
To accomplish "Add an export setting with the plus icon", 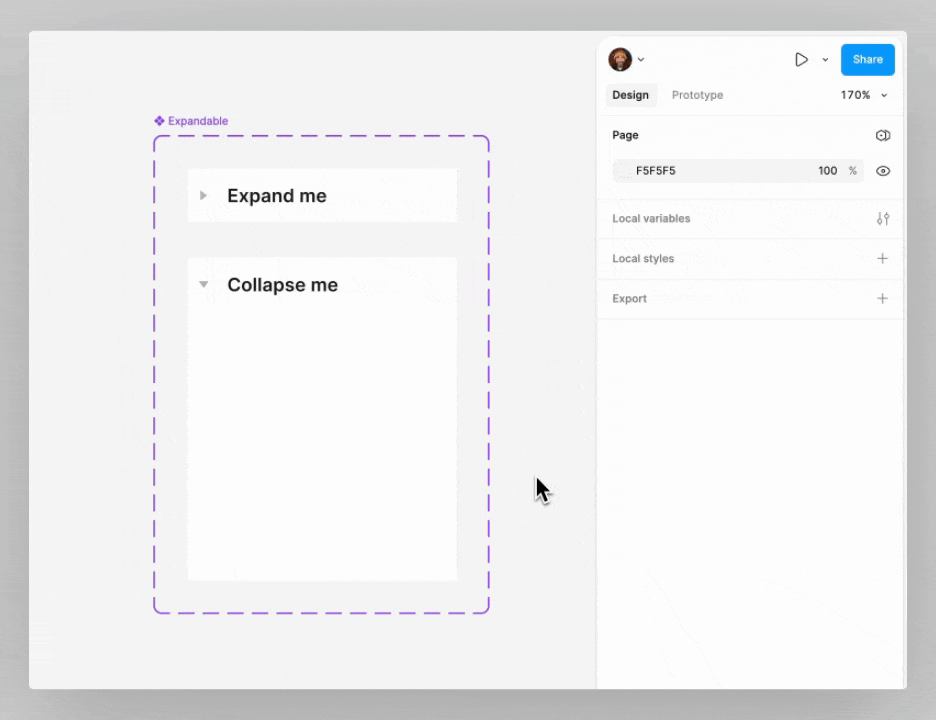I will [x=882, y=299].
